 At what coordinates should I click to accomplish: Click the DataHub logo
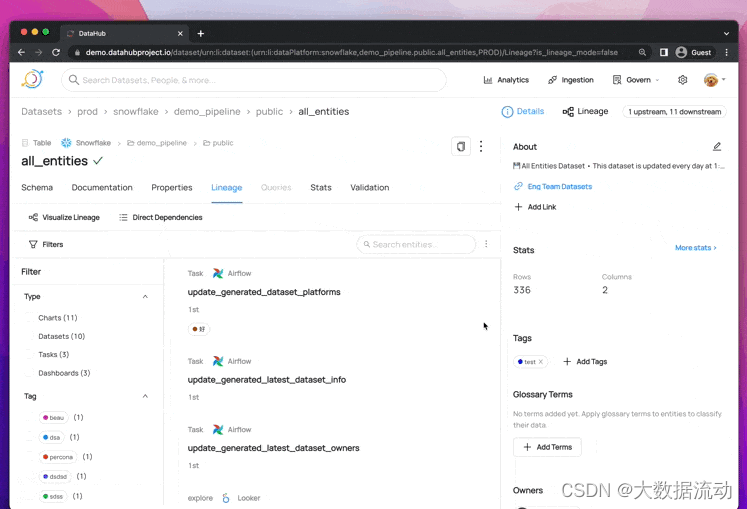coord(32,79)
